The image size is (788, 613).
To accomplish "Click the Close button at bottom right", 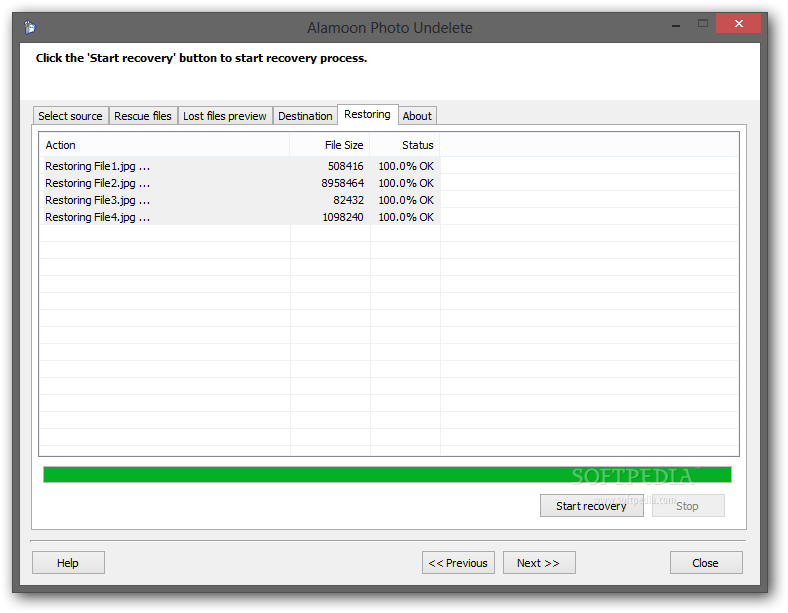I will click(x=706, y=563).
